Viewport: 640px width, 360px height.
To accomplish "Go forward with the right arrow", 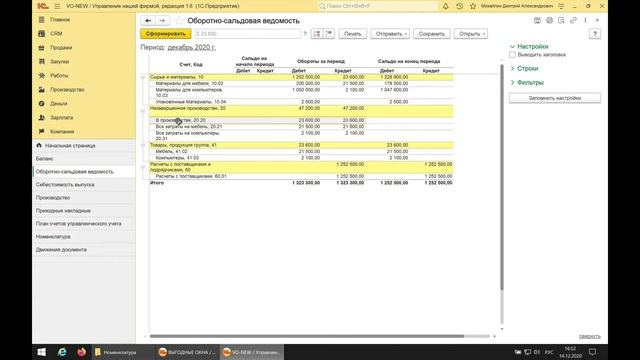I will (x=162, y=20).
